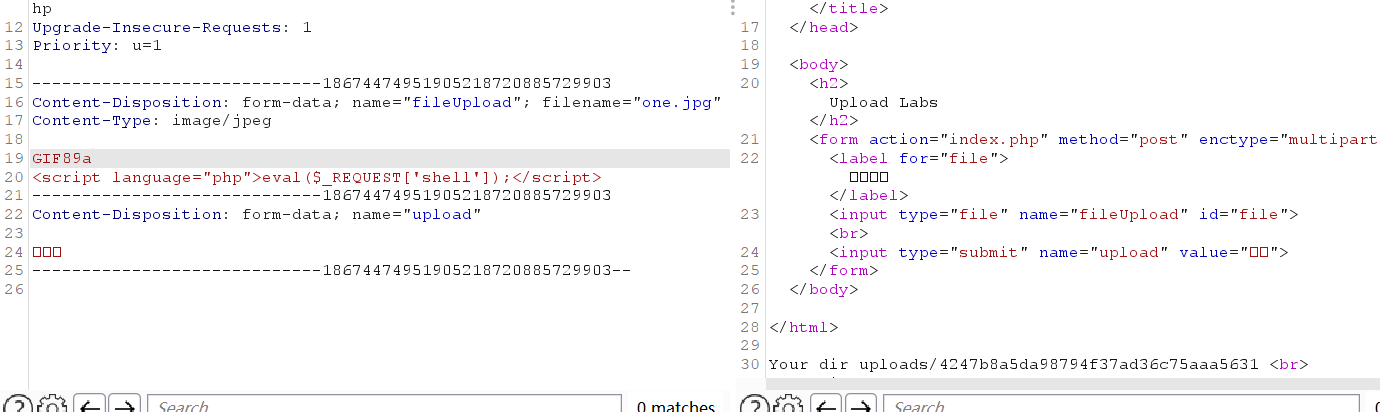Open search settings gear in request pane

tap(52, 406)
